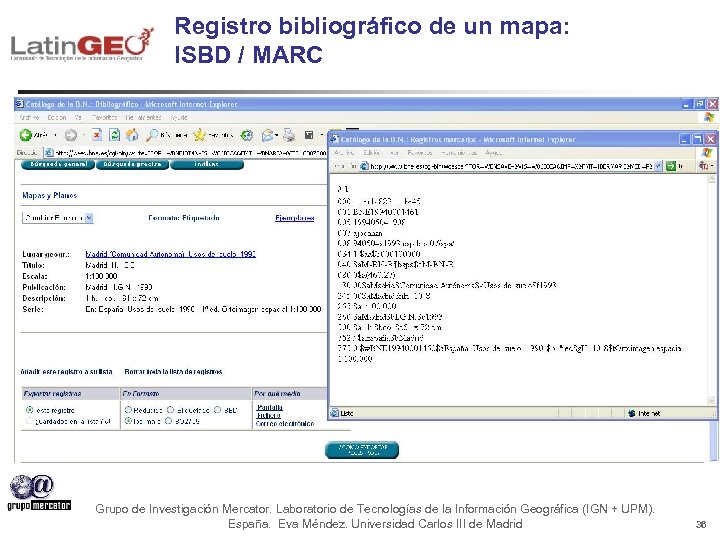Image resolution: width=720 pixels, height=540 pixels.
Task: Click the green Back arrow in Bibliográfico window
Action: click(26, 135)
